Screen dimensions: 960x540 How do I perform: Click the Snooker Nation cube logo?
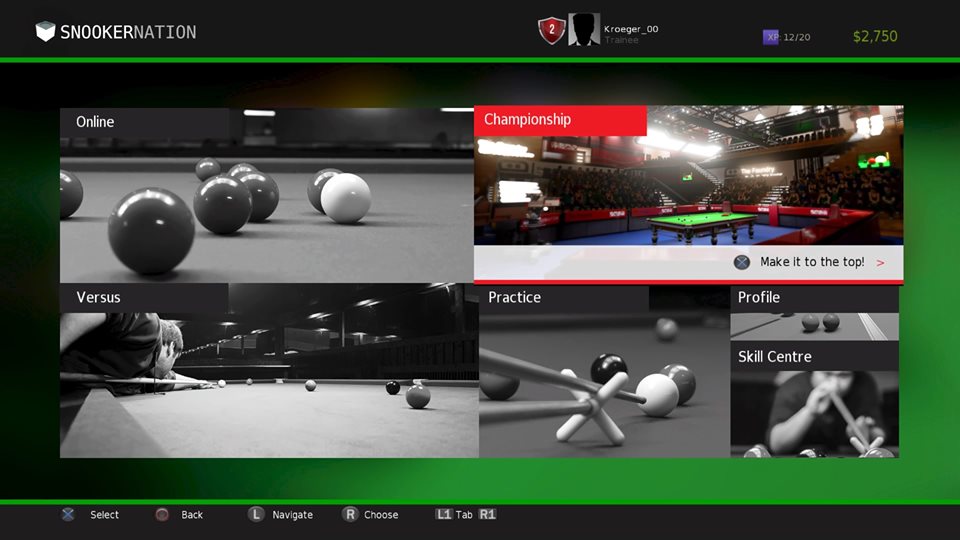pyautogui.click(x=45, y=32)
